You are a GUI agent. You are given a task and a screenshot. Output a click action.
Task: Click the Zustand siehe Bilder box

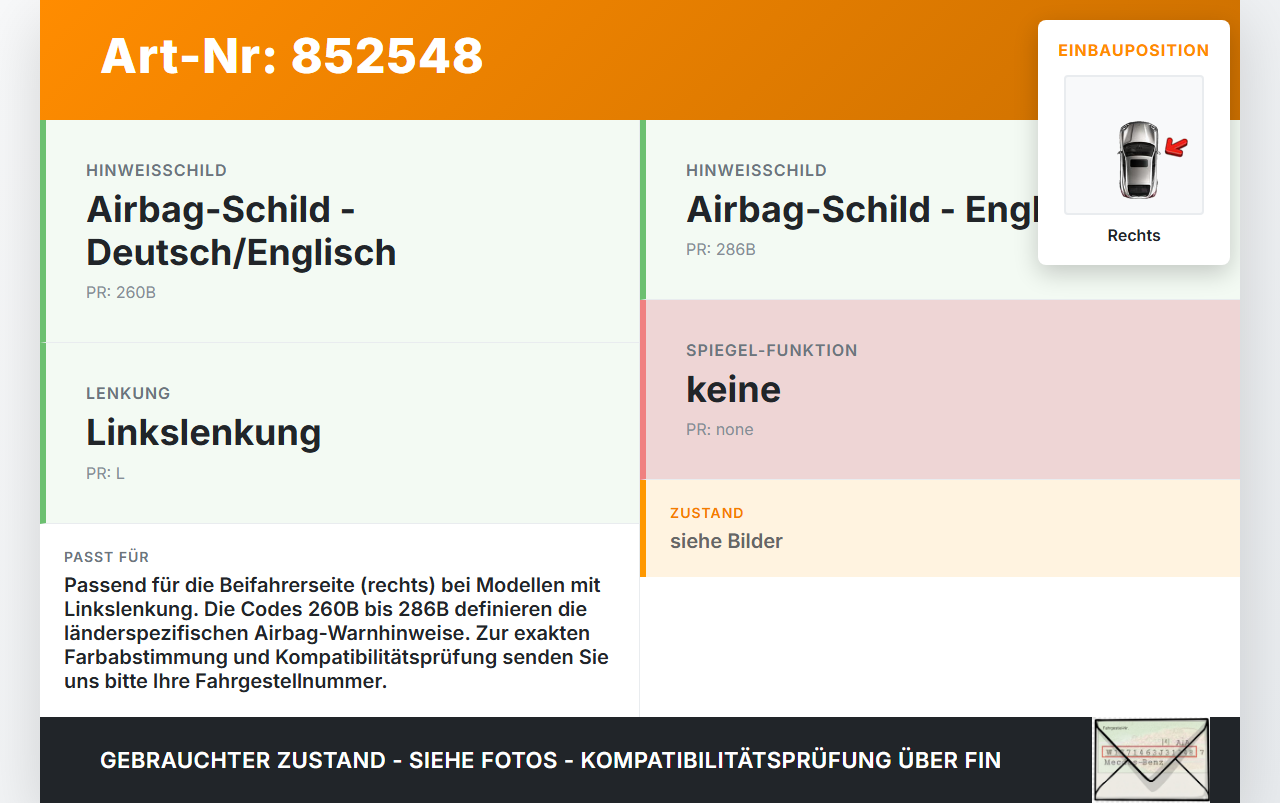940,528
